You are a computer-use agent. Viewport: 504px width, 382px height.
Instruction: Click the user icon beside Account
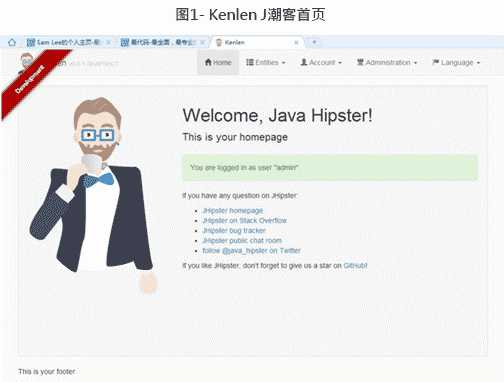pos(304,62)
